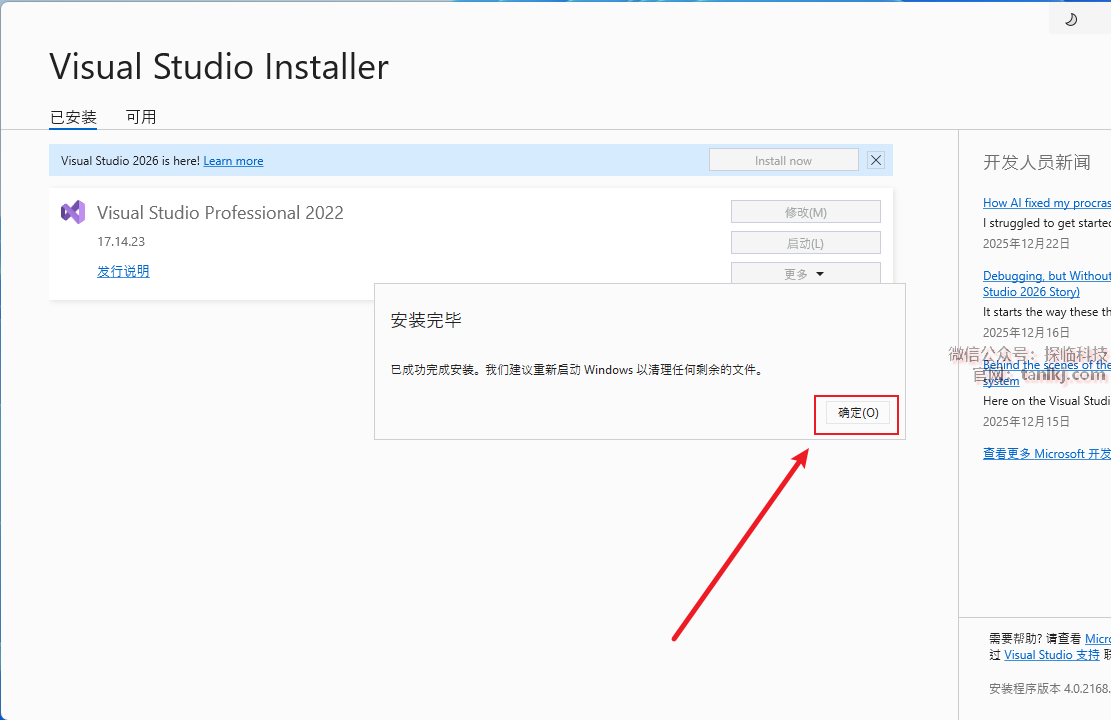Click the date 2025年12月22日
The width and height of the screenshot is (1111, 720).
1026,244
